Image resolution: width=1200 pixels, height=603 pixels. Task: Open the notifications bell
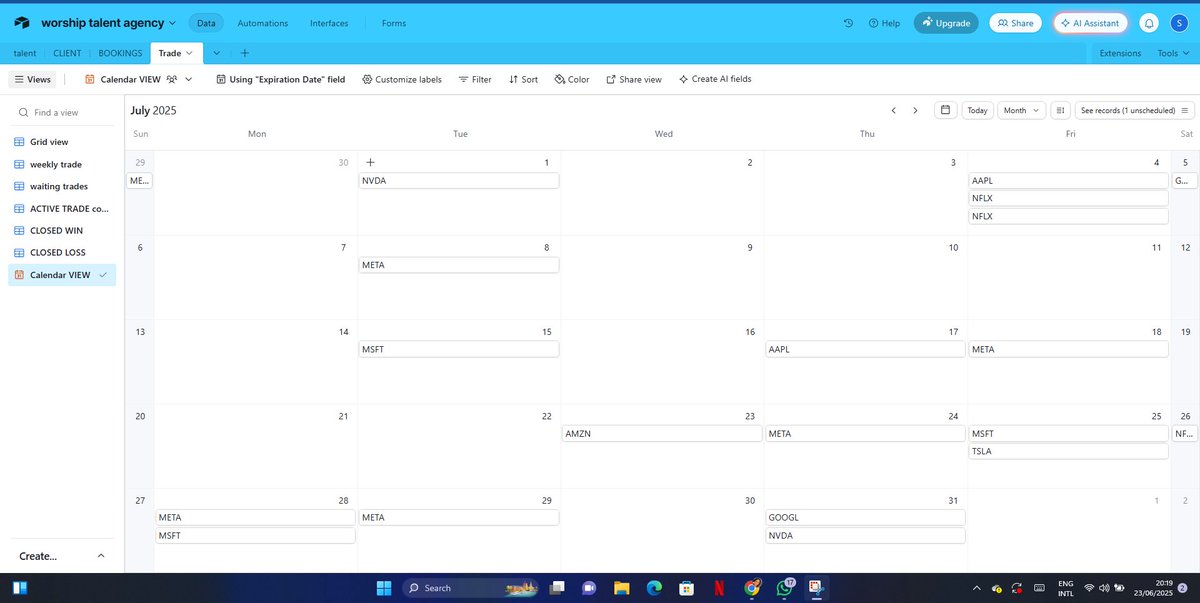1150,23
